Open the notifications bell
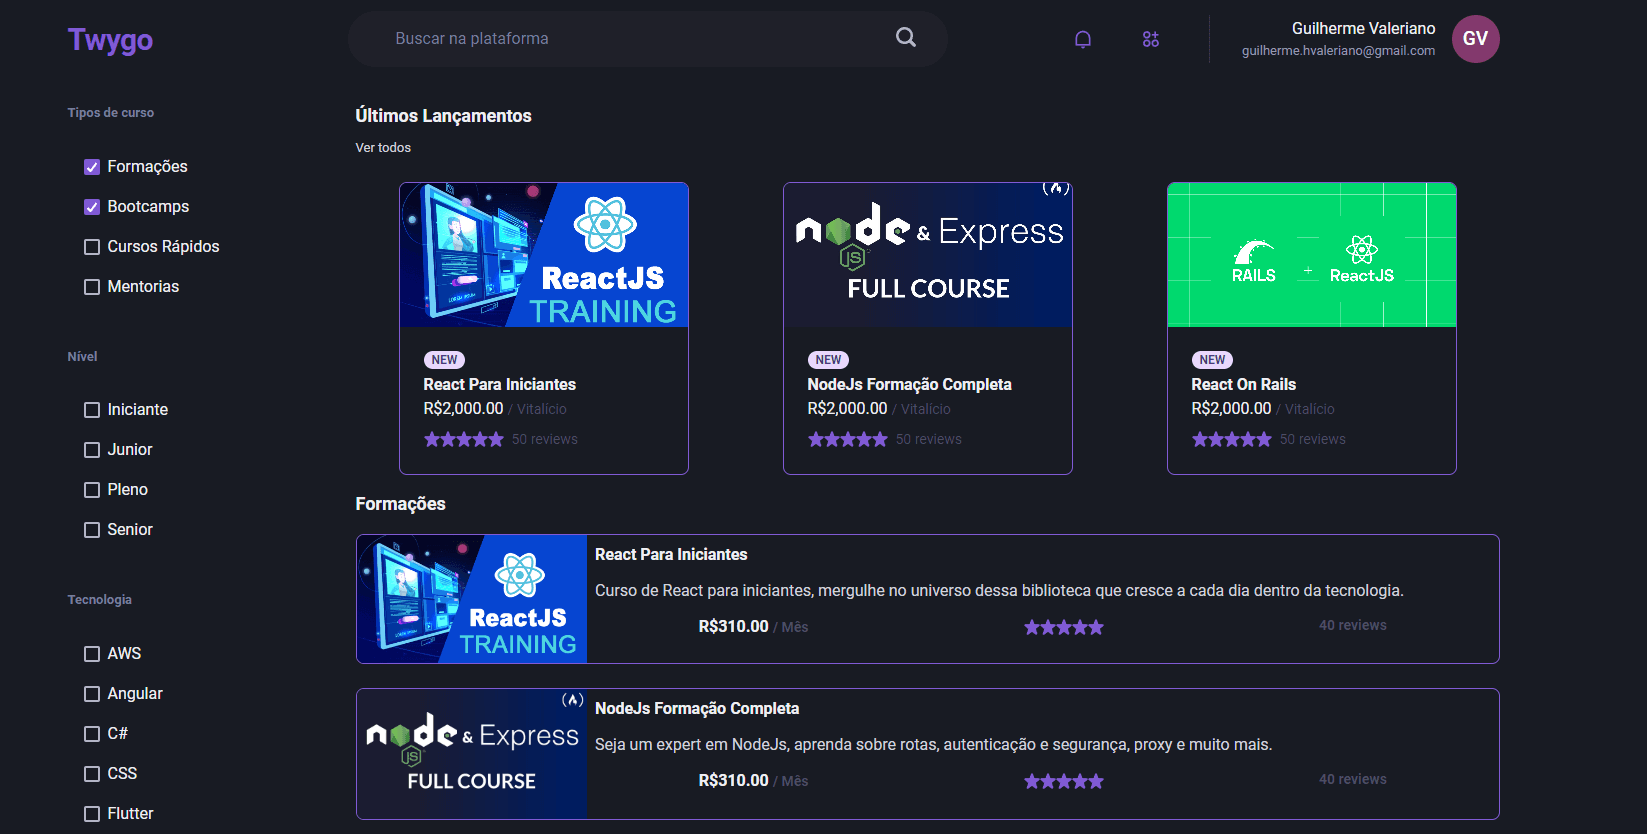Image resolution: width=1647 pixels, height=834 pixels. 1083,39
